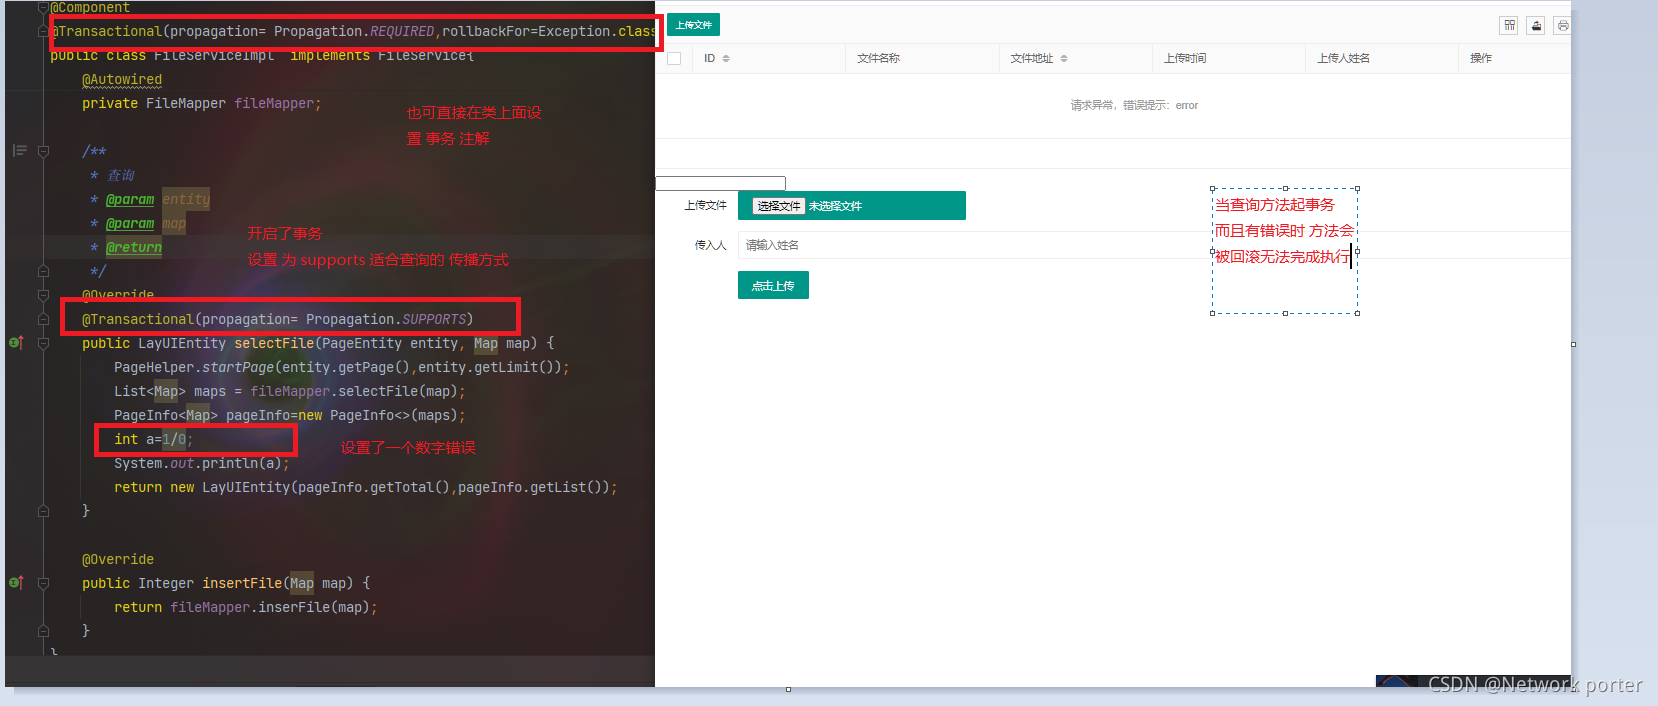Click the export table icon
The image size is (1658, 706).
click(x=1536, y=25)
